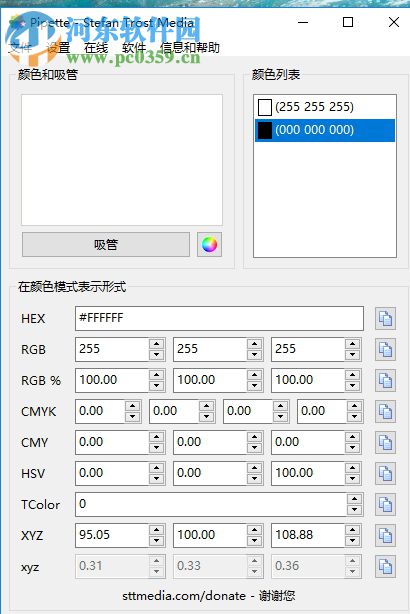Copy the RGB % row values
Viewport: 410px width, 614px height.
tap(385, 380)
